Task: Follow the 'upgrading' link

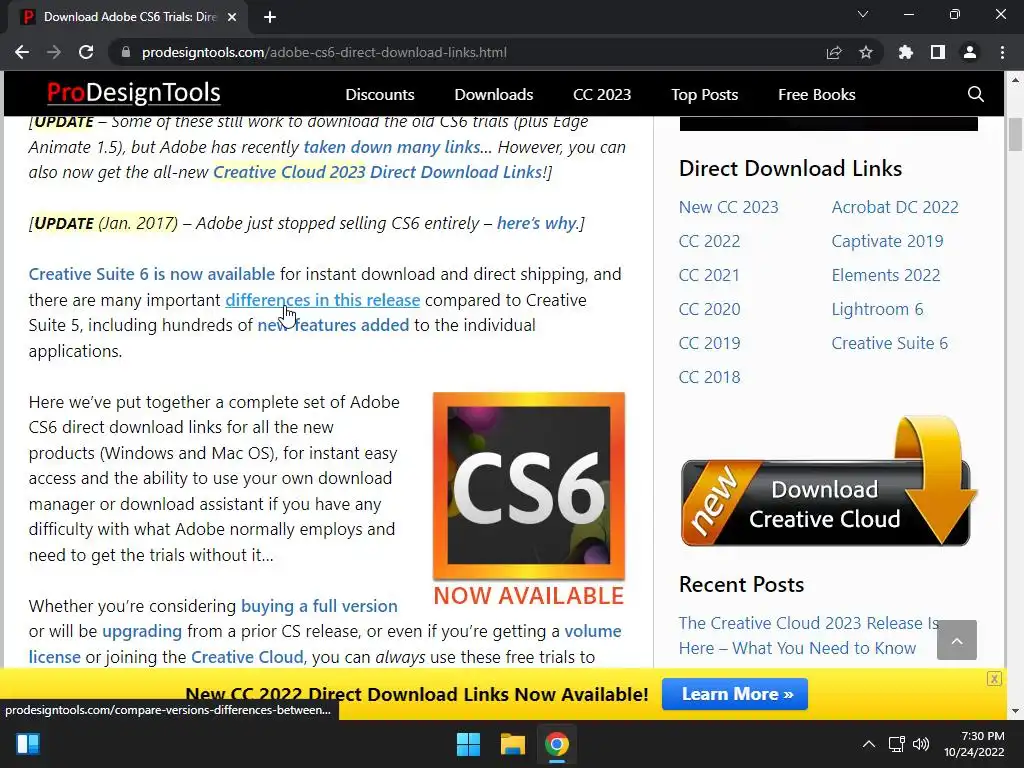Action: click(142, 632)
